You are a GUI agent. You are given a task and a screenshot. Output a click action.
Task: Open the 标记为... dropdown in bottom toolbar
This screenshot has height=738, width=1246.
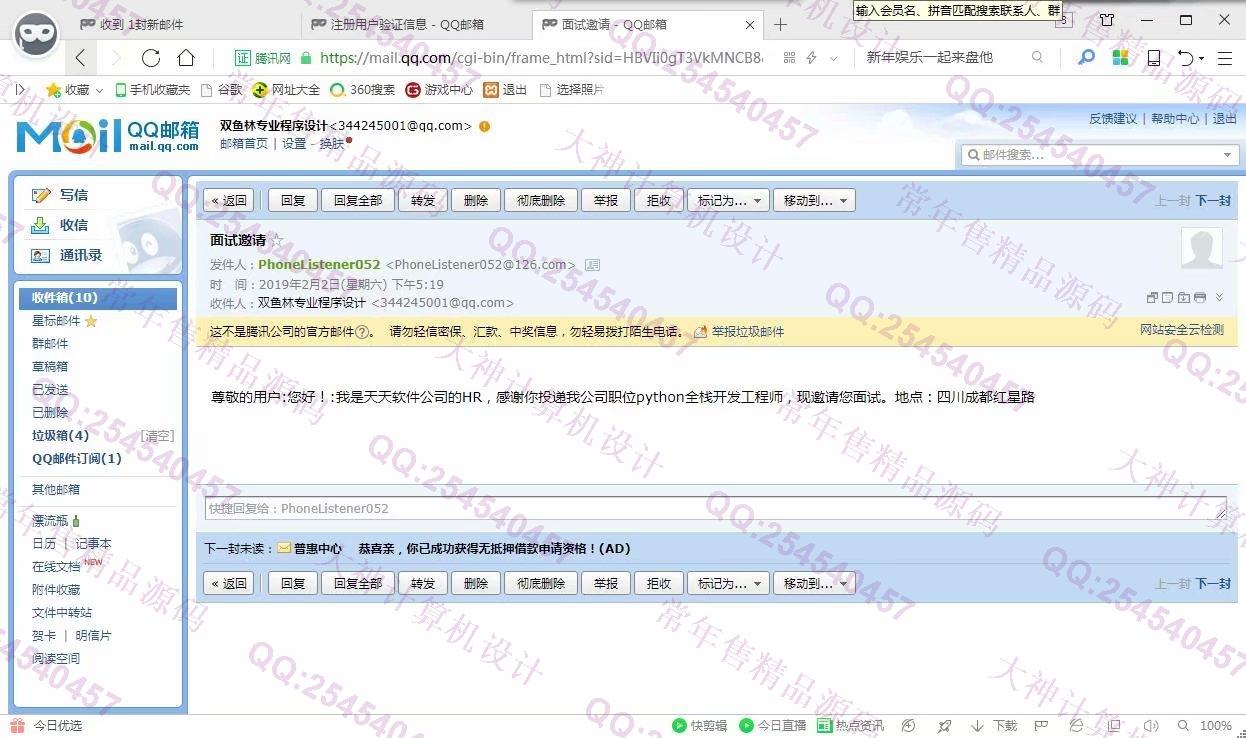[x=728, y=583]
